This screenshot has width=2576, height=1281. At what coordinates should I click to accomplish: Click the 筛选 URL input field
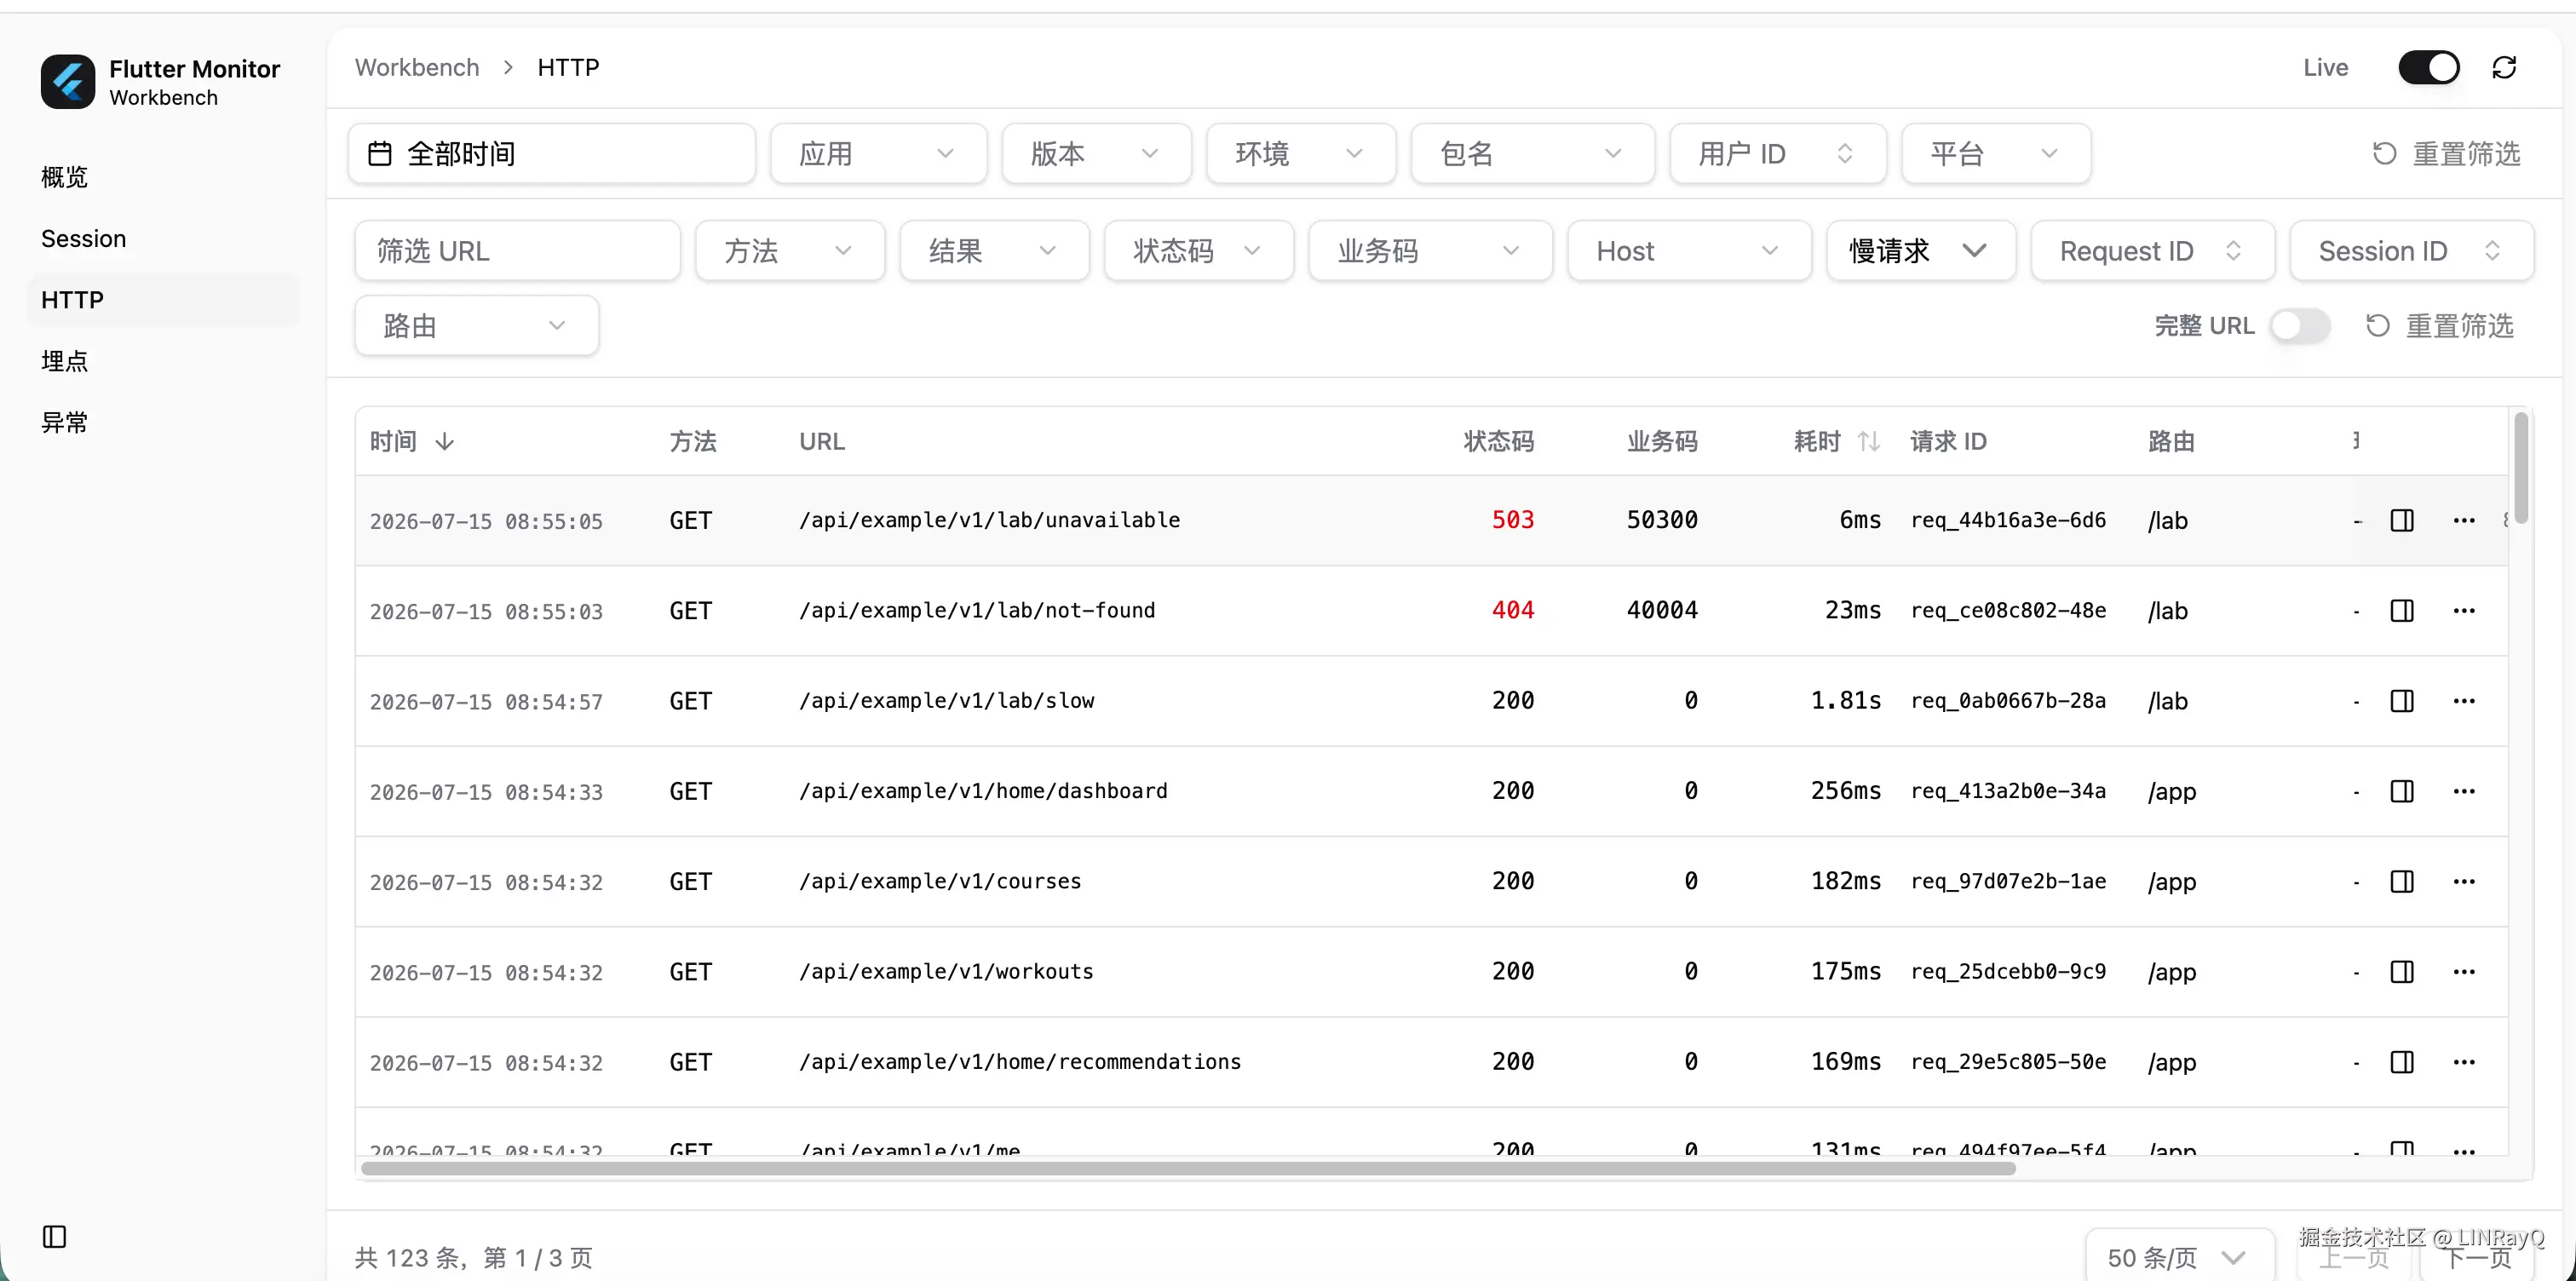tap(518, 251)
